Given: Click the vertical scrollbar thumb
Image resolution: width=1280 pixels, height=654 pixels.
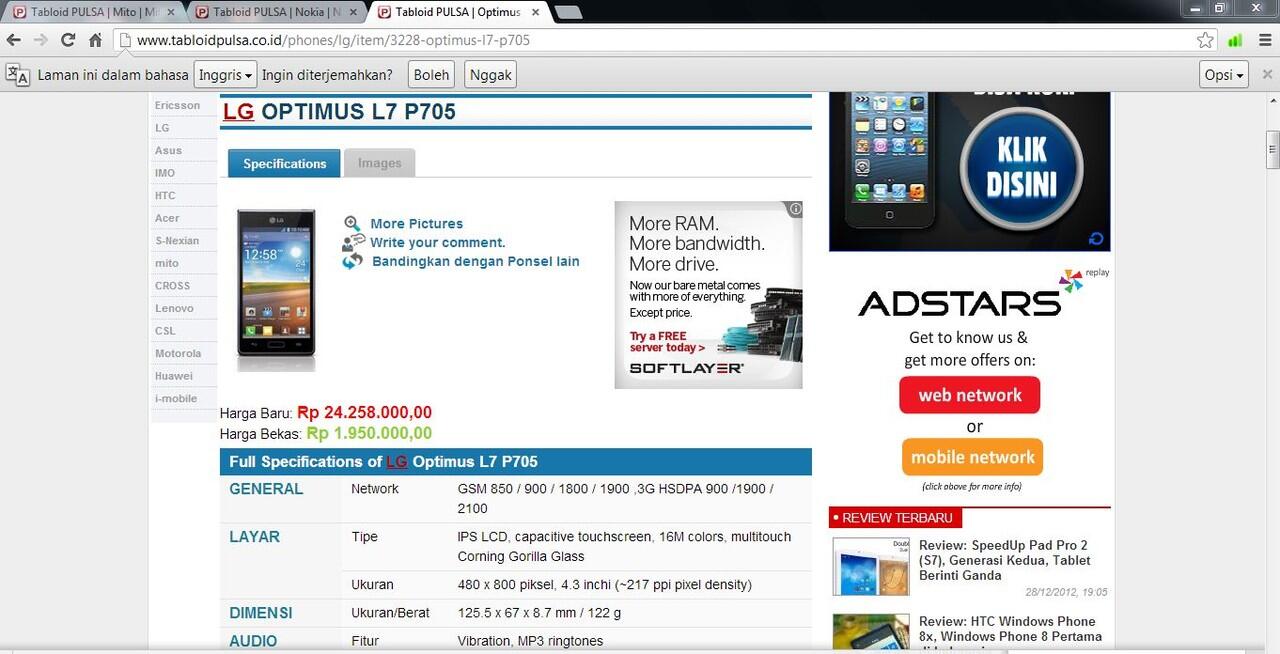Looking at the screenshot, I should [x=1272, y=148].
